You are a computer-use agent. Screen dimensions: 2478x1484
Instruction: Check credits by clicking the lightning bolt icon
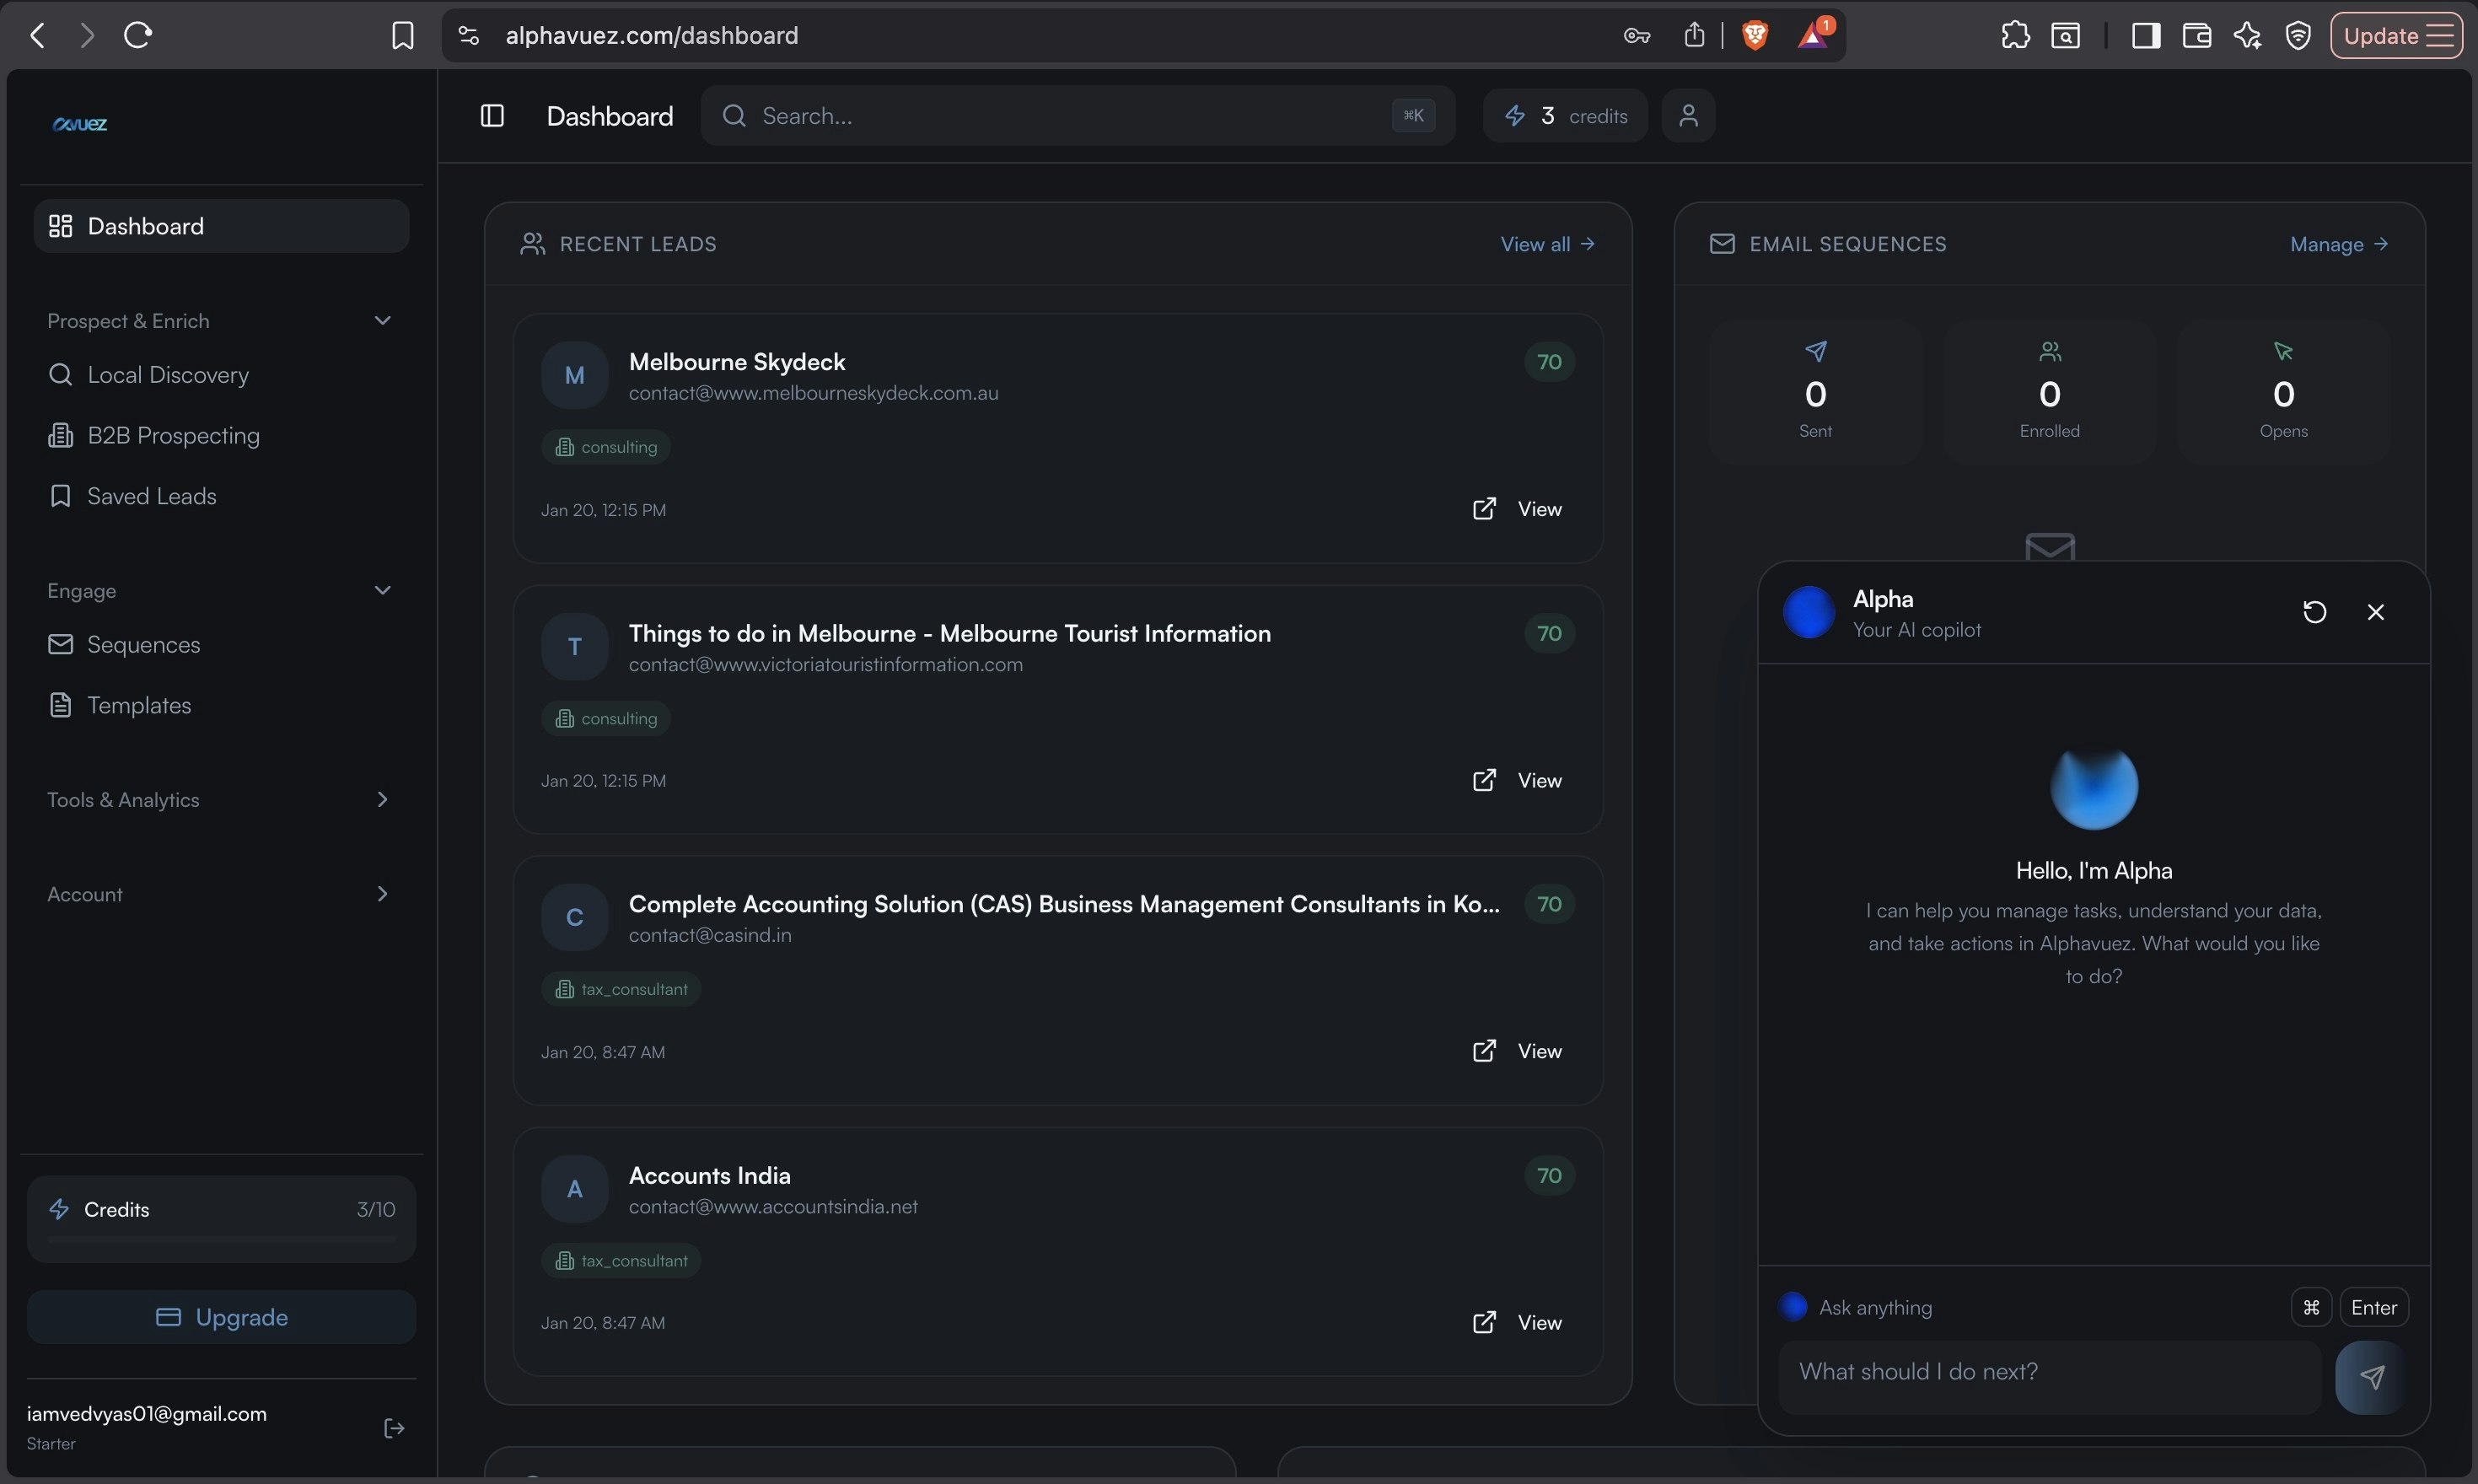(1516, 115)
